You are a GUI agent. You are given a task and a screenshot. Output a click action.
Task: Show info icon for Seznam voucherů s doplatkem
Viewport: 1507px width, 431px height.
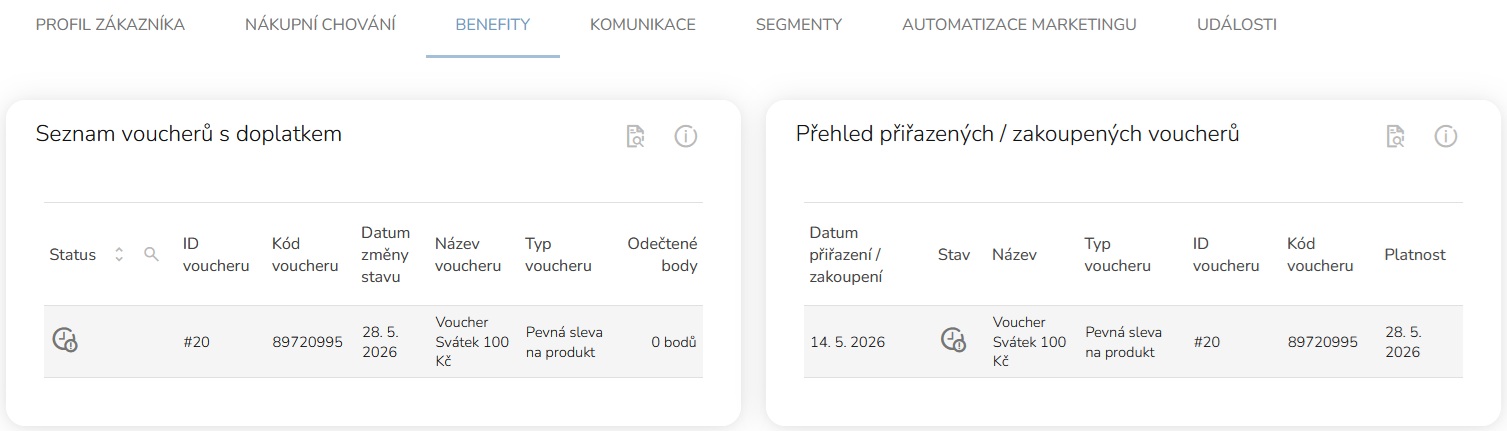click(685, 137)
